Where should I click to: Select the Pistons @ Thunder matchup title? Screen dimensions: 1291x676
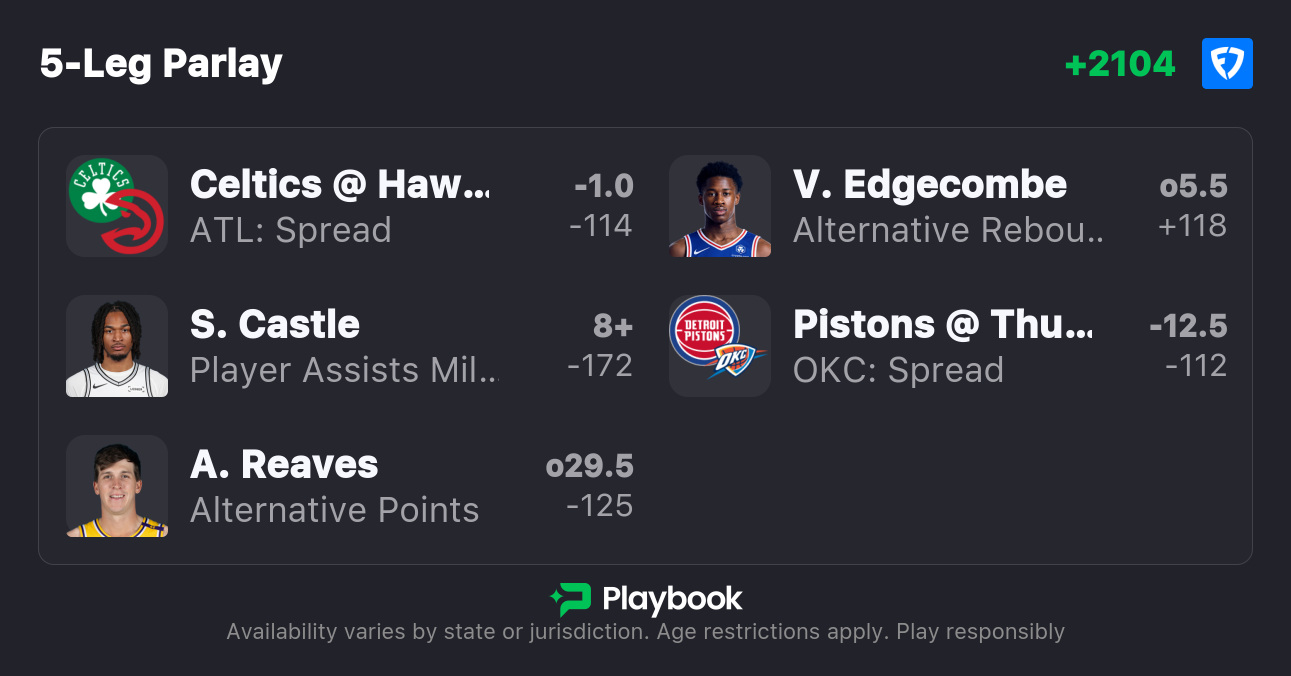coord(942,325)
